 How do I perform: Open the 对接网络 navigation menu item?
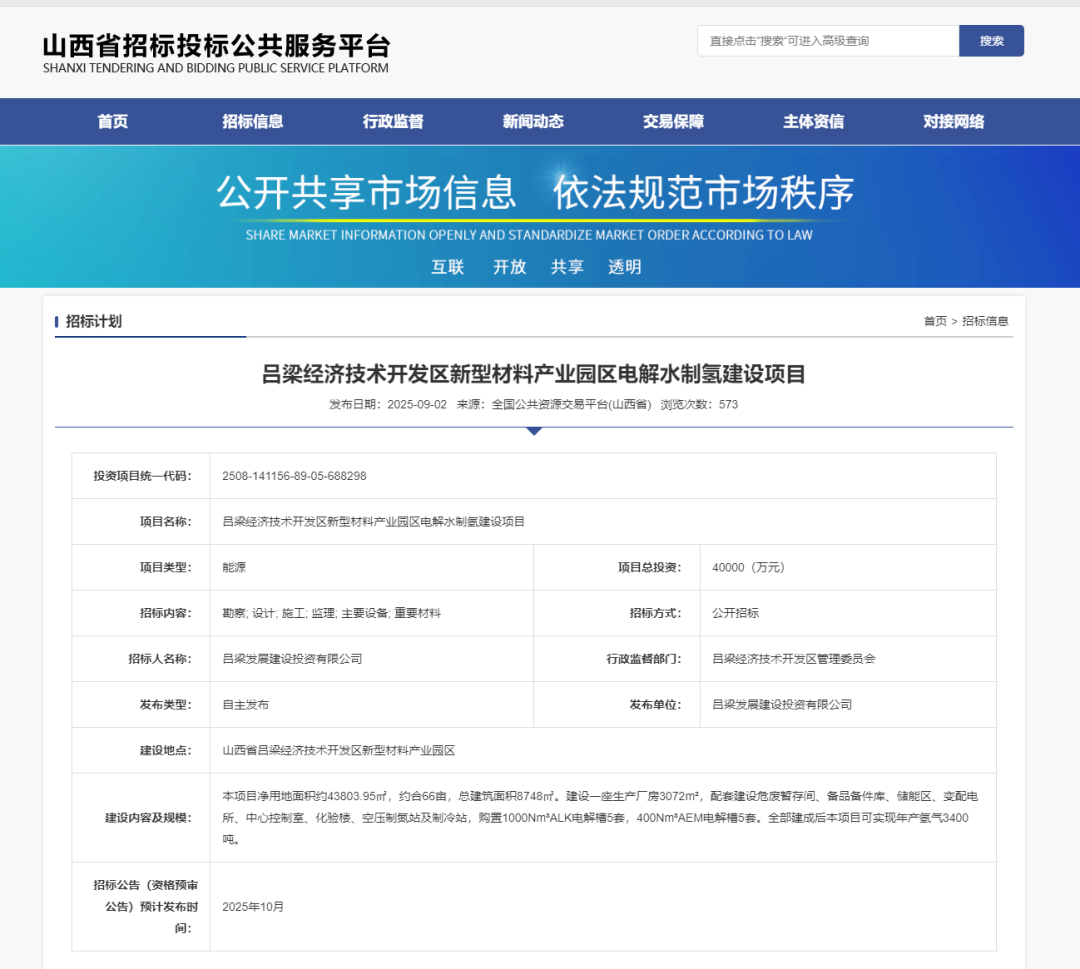click(952, 121)
